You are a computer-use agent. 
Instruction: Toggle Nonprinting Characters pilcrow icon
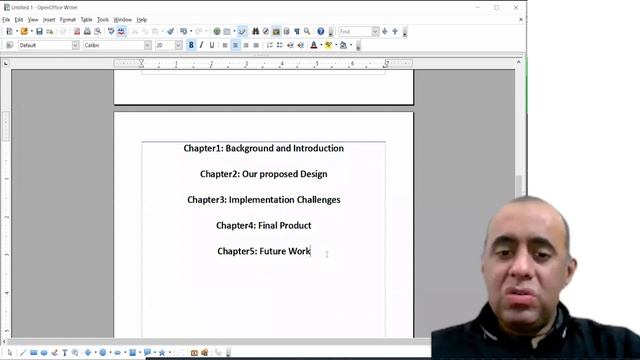297,31
